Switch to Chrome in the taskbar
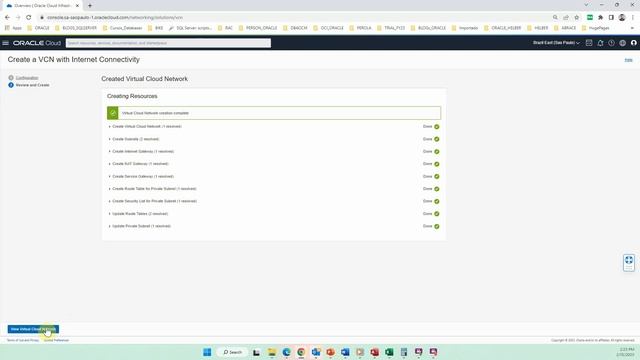The width and height of the screenshot is (640, 360). coord(301,352)
